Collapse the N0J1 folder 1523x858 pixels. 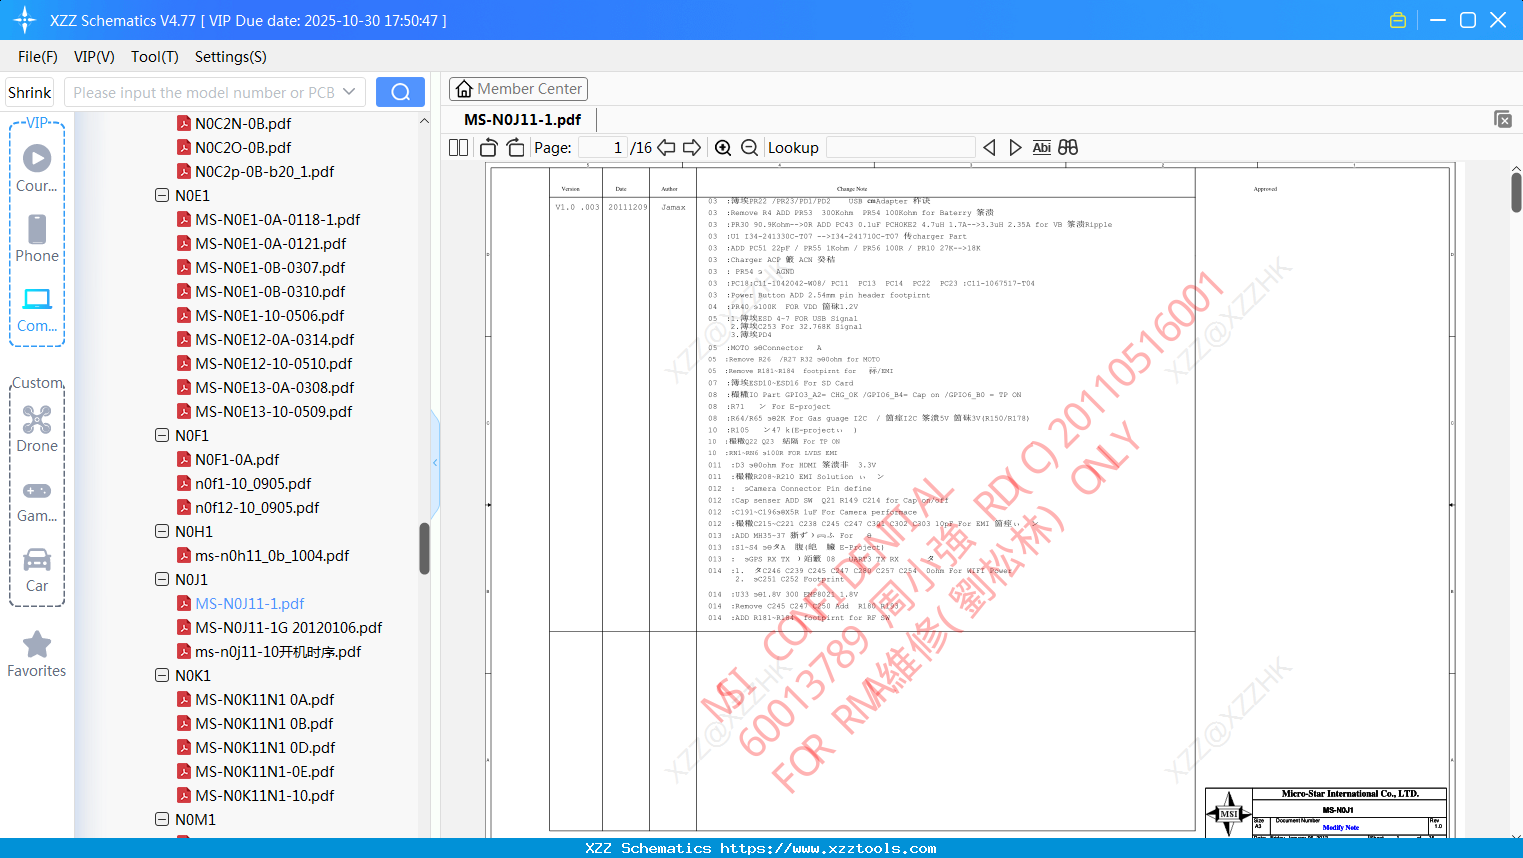pos(162,580)
